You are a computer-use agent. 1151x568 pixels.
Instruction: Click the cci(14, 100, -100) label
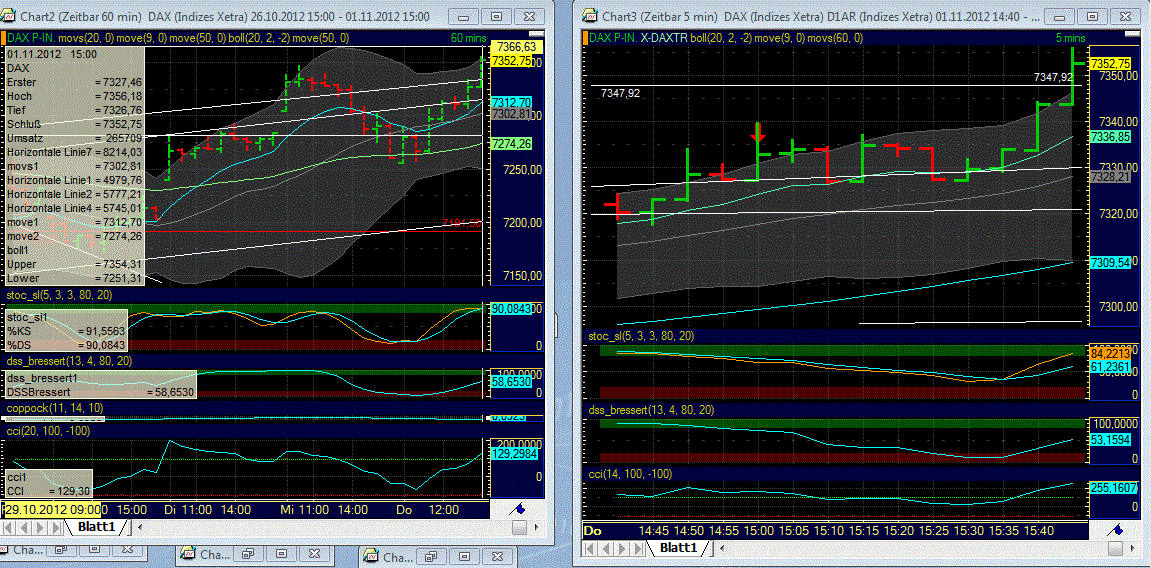pyautogui.click(x=632, y=474)
